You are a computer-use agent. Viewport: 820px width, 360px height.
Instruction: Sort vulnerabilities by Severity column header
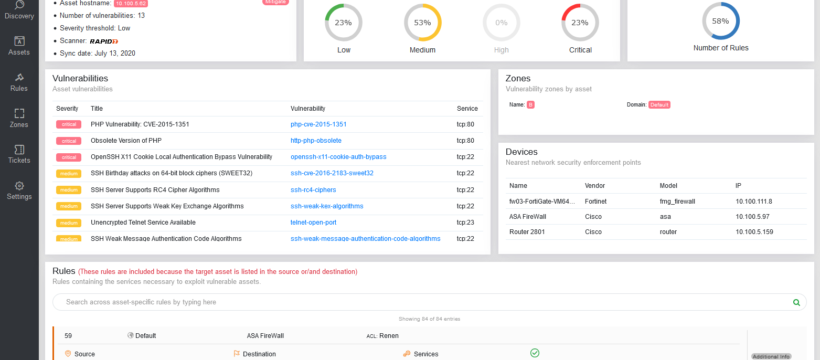coord(67,109)
